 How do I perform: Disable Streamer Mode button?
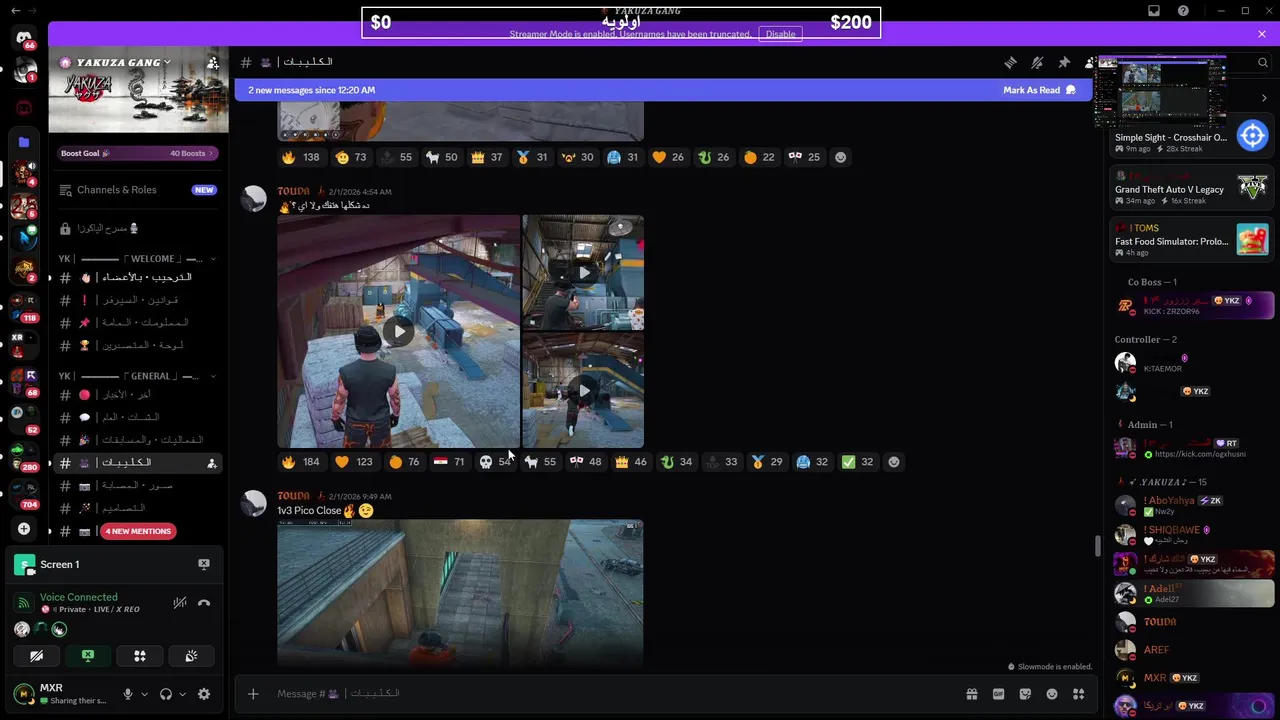(780, 34)
